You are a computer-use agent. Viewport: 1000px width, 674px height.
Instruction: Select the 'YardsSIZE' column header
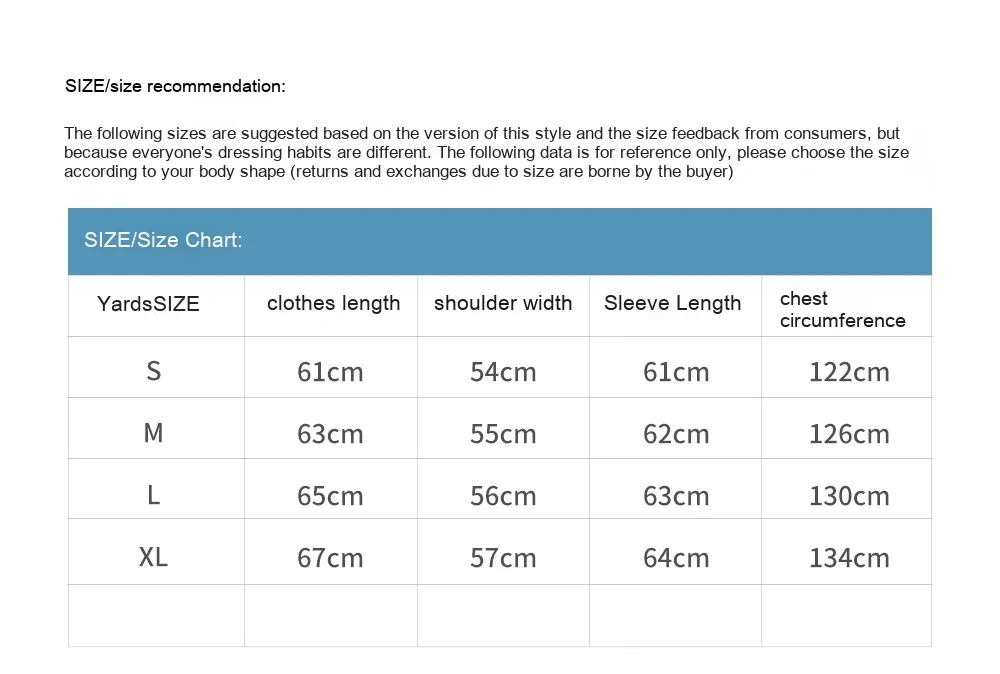click(x=148, y=304)
